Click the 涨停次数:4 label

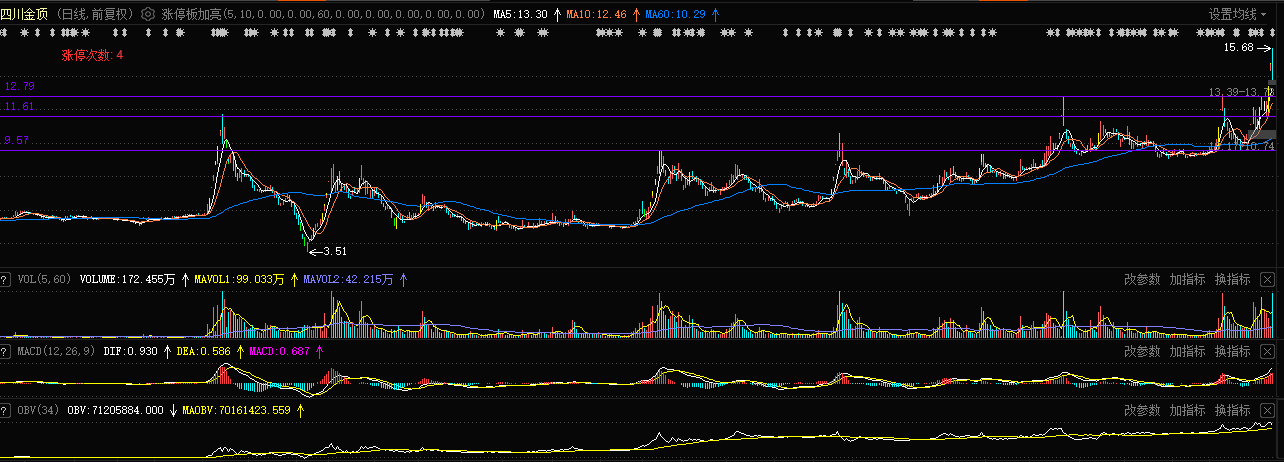click(x=92, y=54)
